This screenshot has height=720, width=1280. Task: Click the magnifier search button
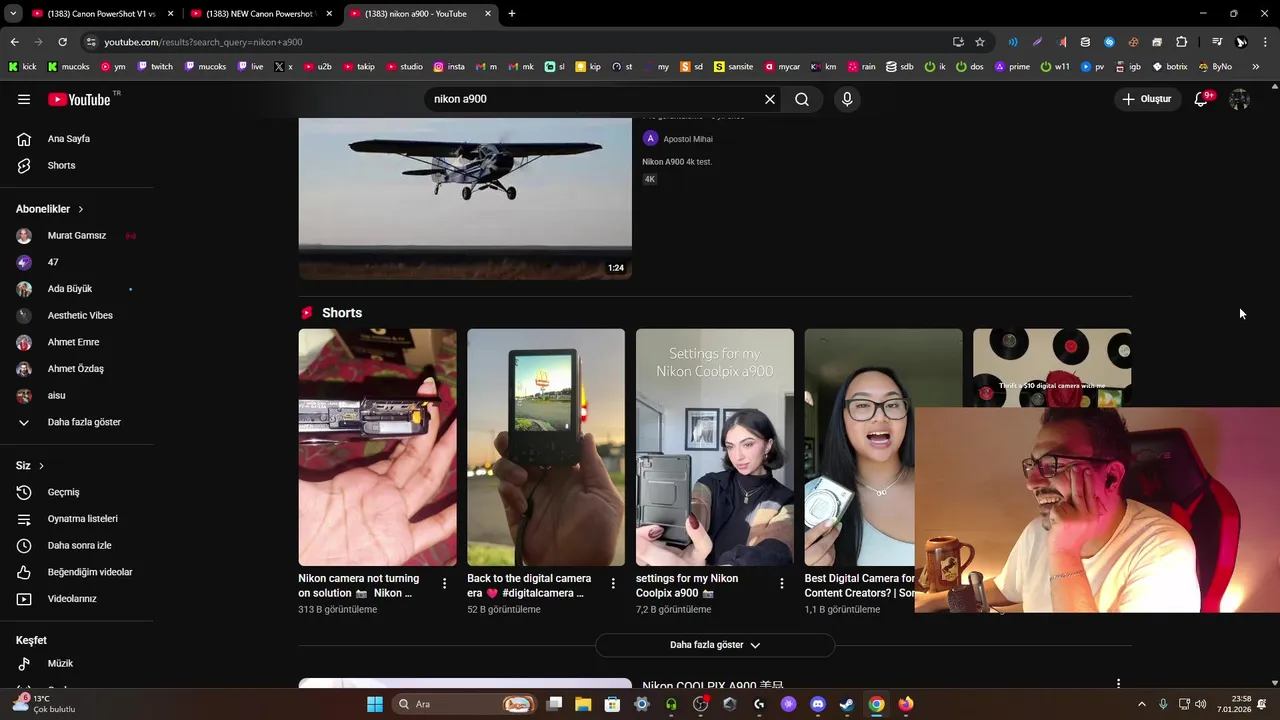[x=802, y=99]
